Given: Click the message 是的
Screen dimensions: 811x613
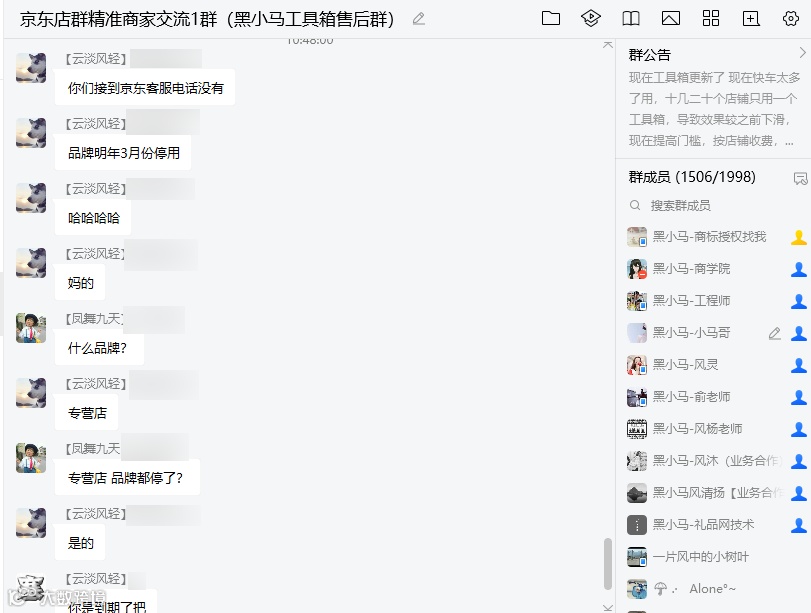Looking at the screenshot, I should tap(80, 543).
